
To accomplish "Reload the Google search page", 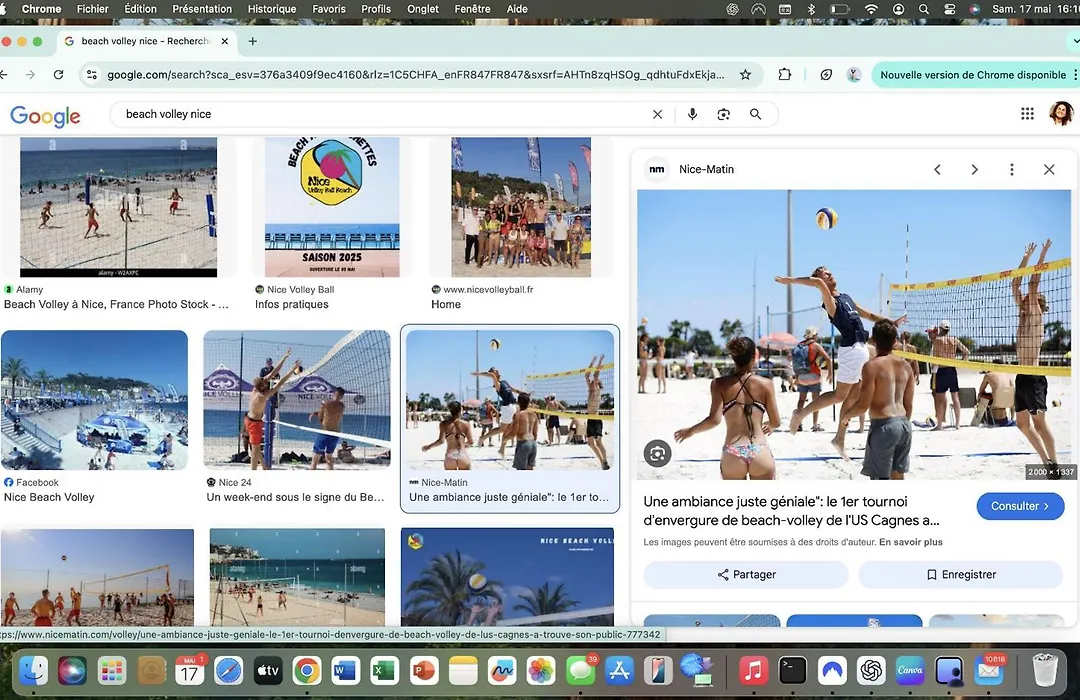I will coord(59,74).
